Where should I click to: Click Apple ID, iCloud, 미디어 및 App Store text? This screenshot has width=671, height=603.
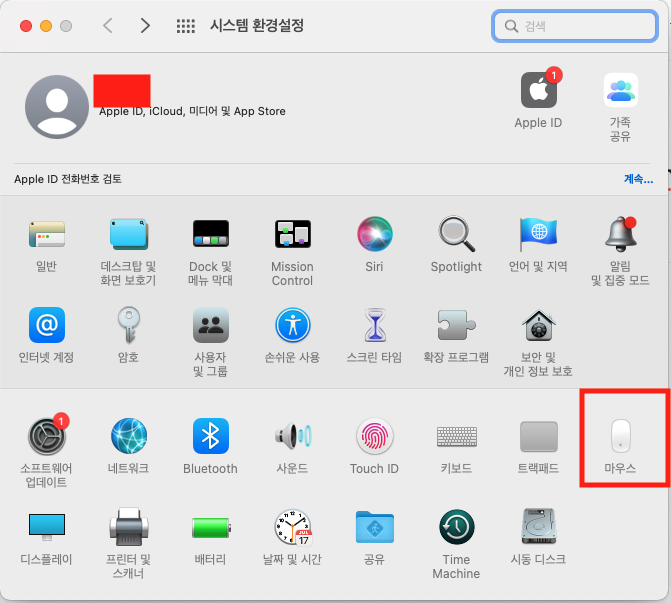(x=192, y=111)
